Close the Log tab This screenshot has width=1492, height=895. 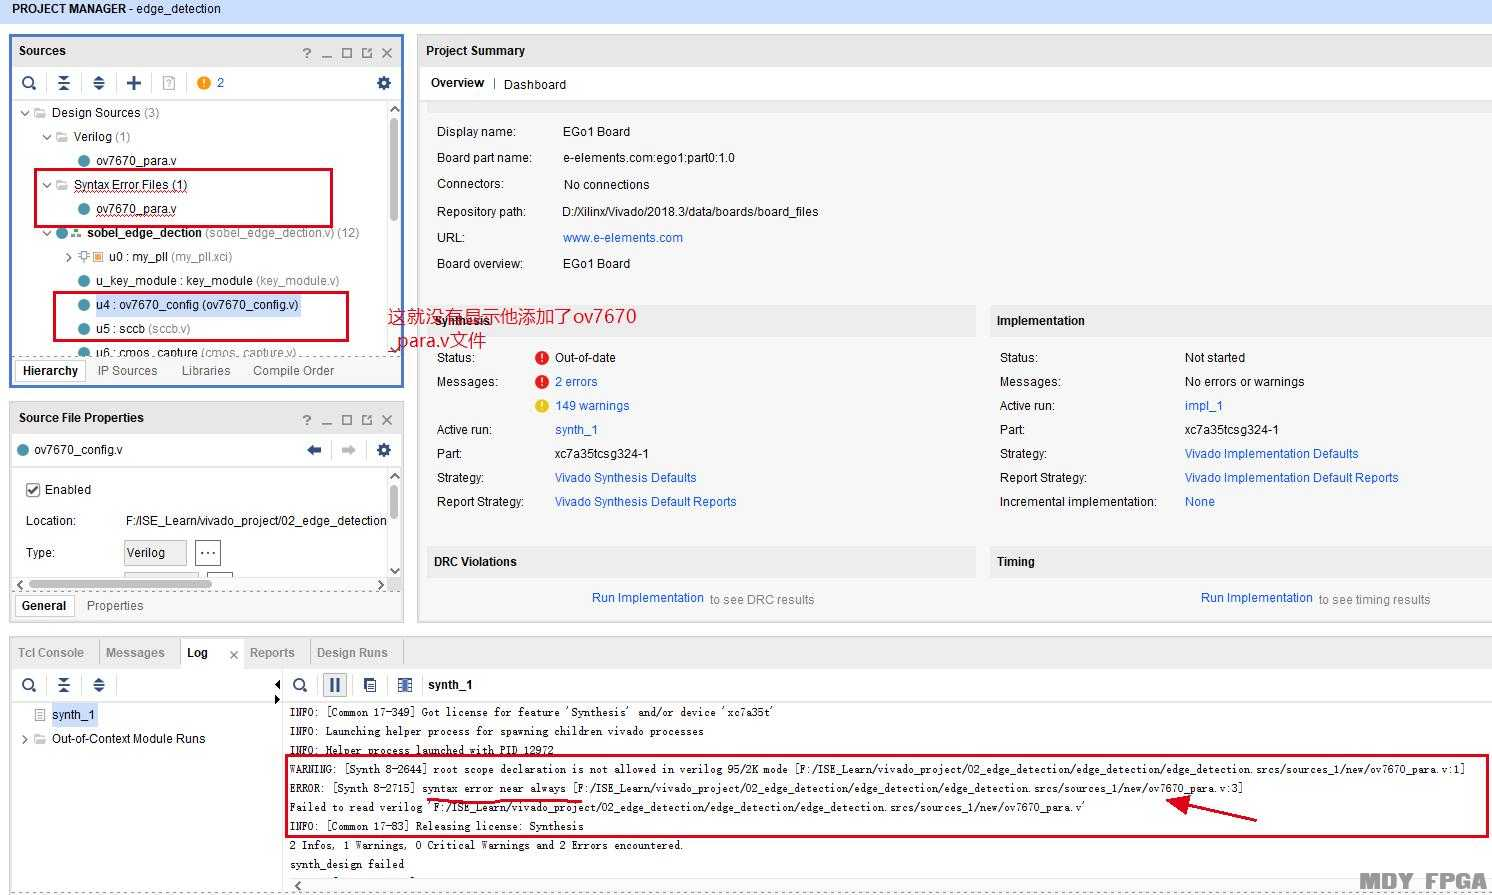click(234, 655)
